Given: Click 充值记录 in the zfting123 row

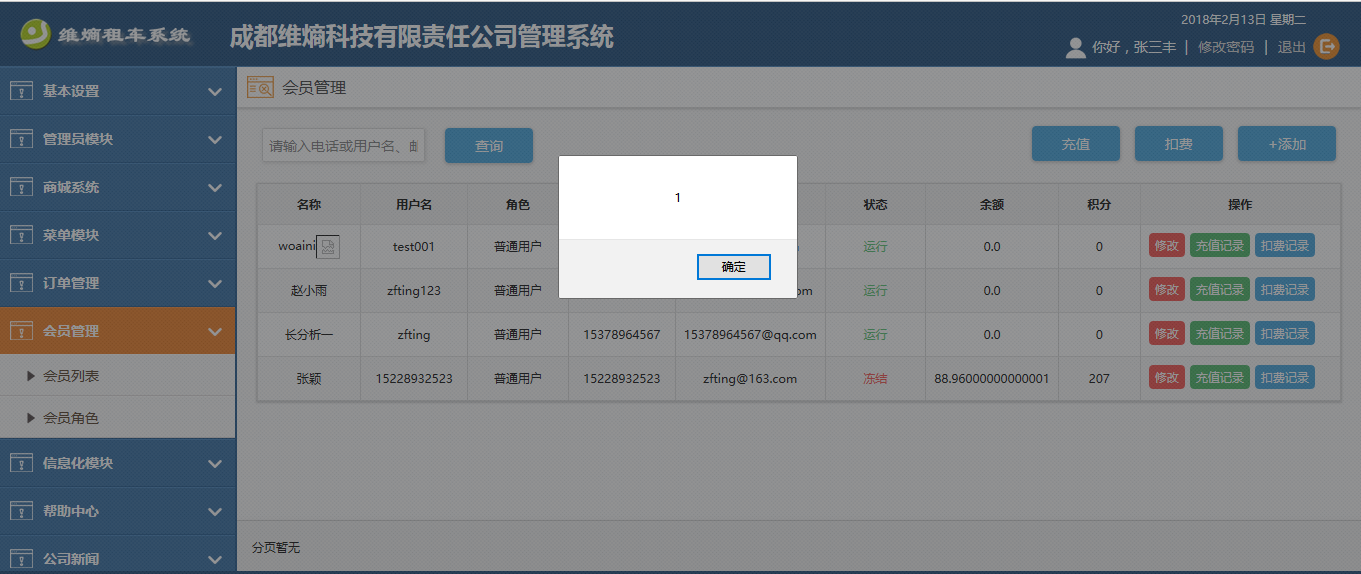Looking at the screenshot, I should [x=1220, y=289].
